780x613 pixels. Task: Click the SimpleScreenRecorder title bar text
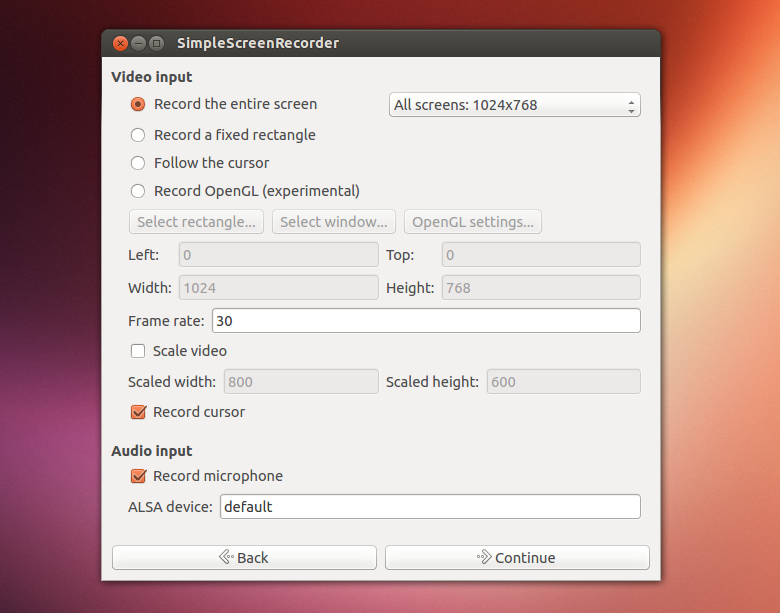(x=258, y=43)
